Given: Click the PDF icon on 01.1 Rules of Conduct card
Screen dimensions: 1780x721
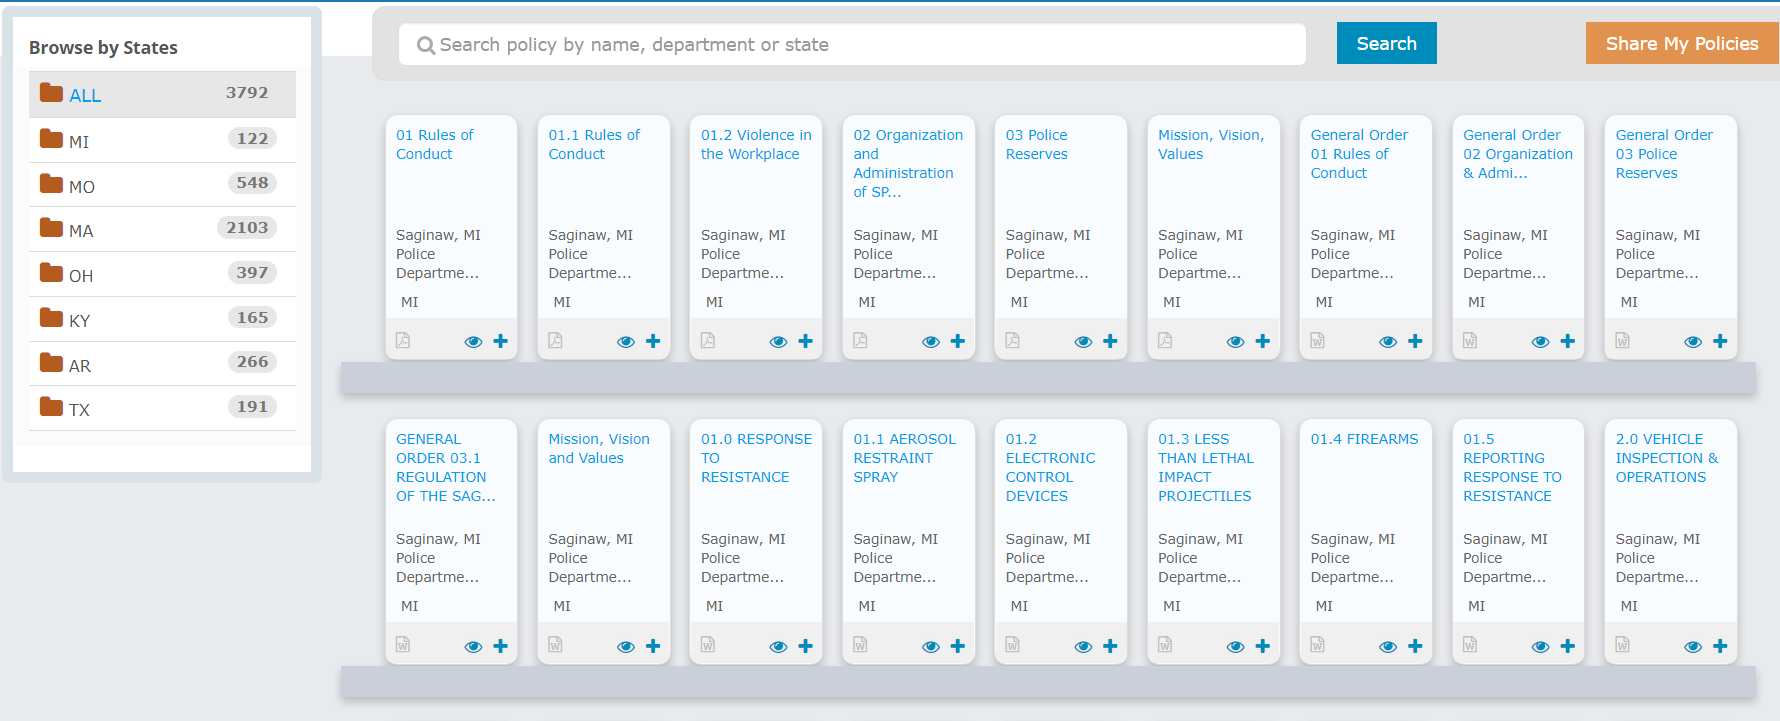Looking at the screenshot, I should pos(555,341).
